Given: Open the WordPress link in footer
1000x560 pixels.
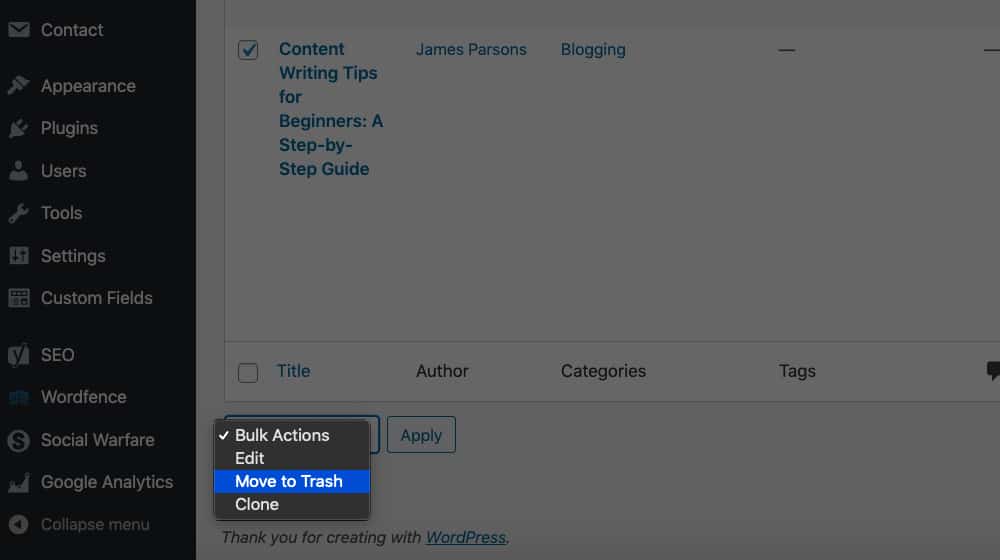Looking at the screenshot, I should [x=466, y=537].
